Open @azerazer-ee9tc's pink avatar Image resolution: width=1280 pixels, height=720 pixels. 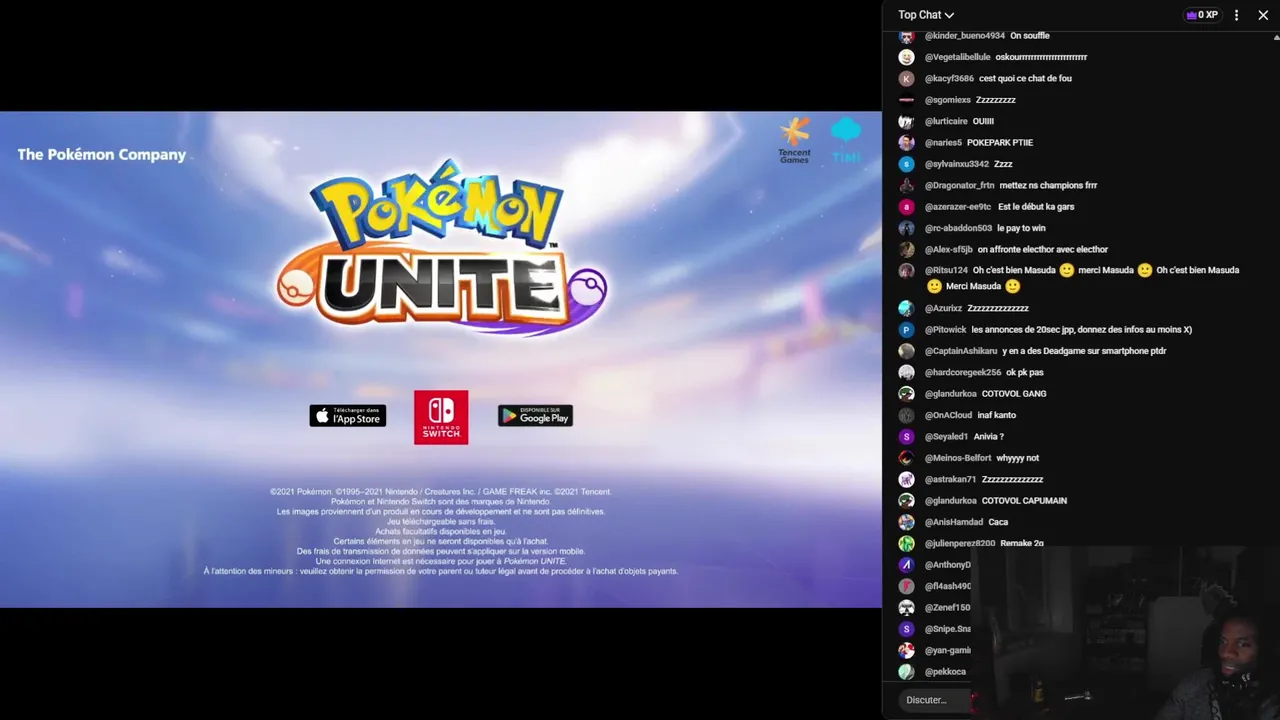(x=906, y=207)
